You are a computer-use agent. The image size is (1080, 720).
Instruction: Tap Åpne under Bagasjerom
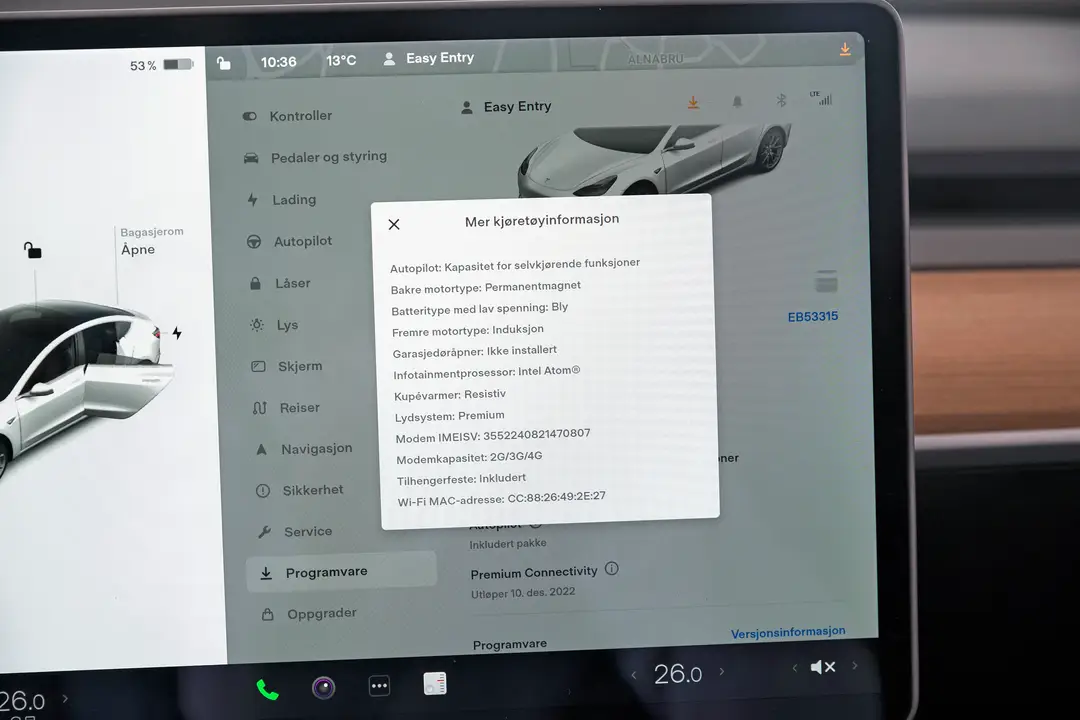[x=138, y=249]
